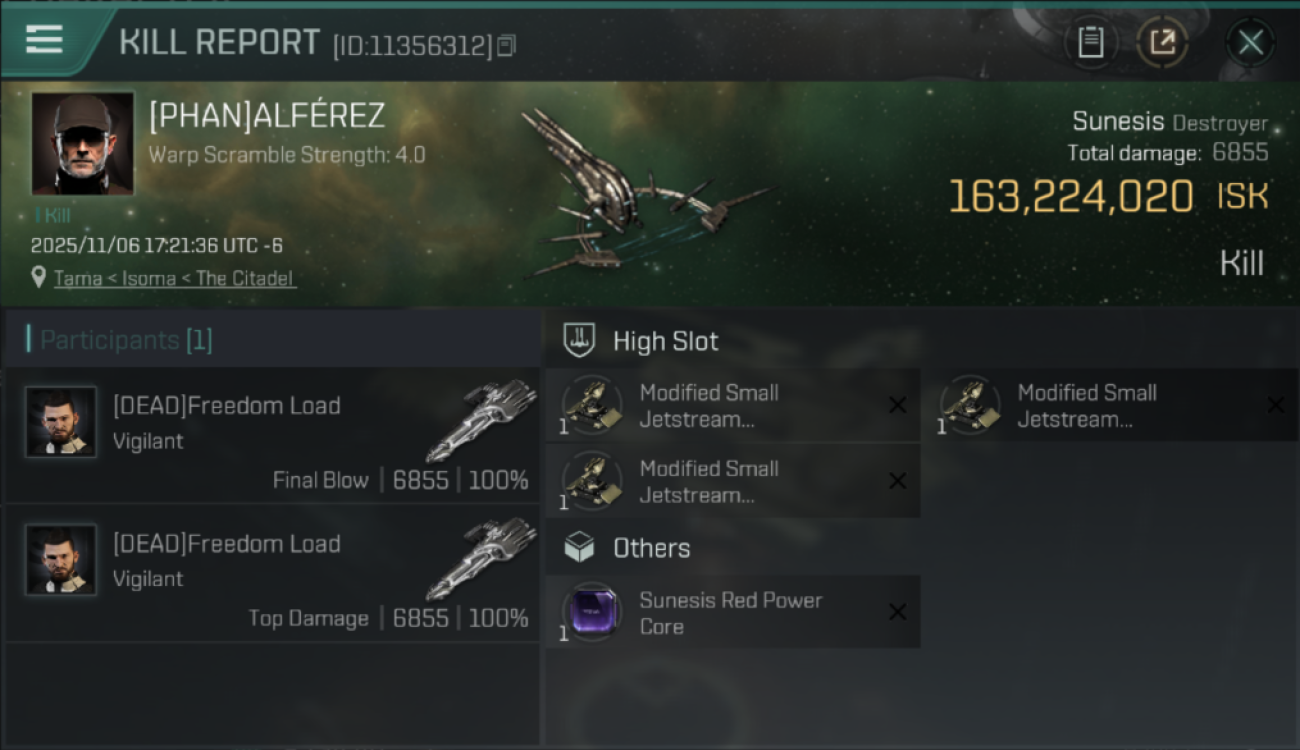Copy the kill report ID
Image resolution: width=1300 pixels, height=750 pixels.
point(506,45)
